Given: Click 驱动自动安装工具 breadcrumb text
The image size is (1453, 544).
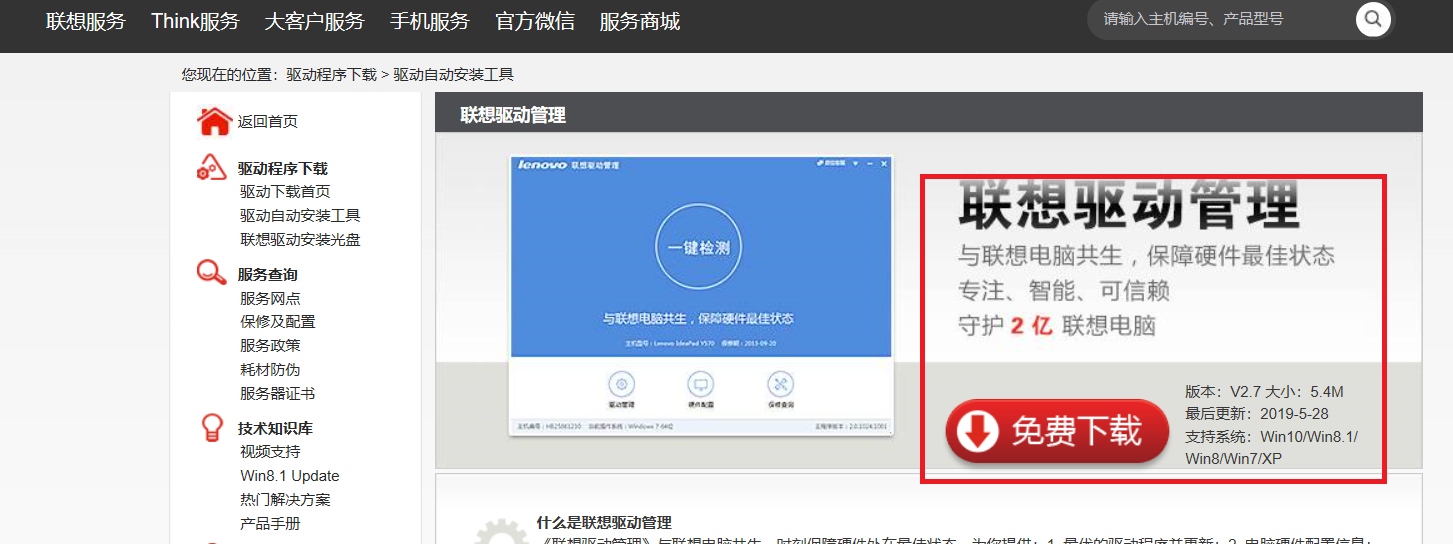Looking at the screenshot, I should click(x=454, y=74).
